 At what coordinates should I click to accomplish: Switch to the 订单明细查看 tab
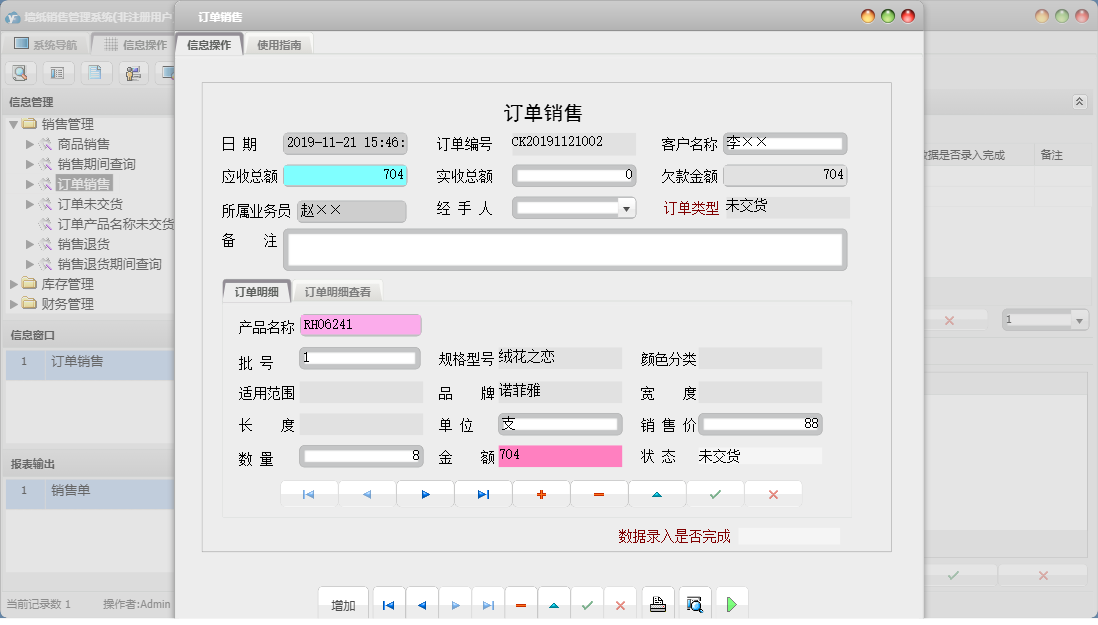pyautogui.click(x=339, y=291)
